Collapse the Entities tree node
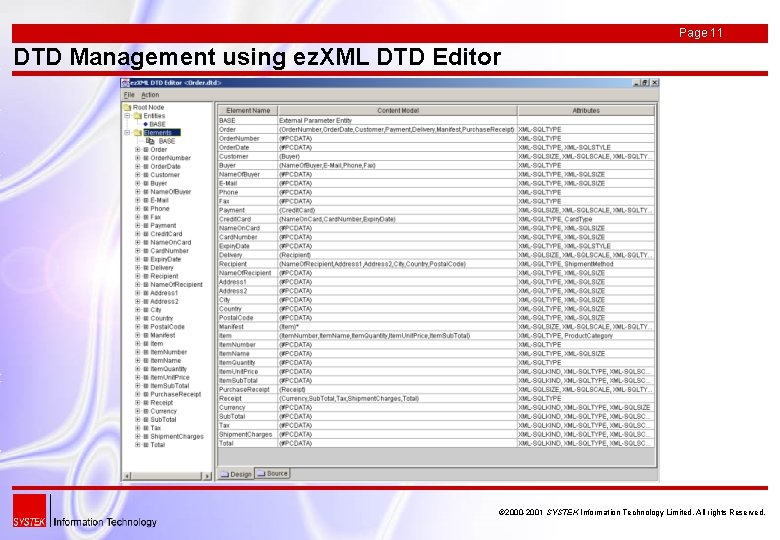This screenshot has width=780, height=540. point(127,116)
